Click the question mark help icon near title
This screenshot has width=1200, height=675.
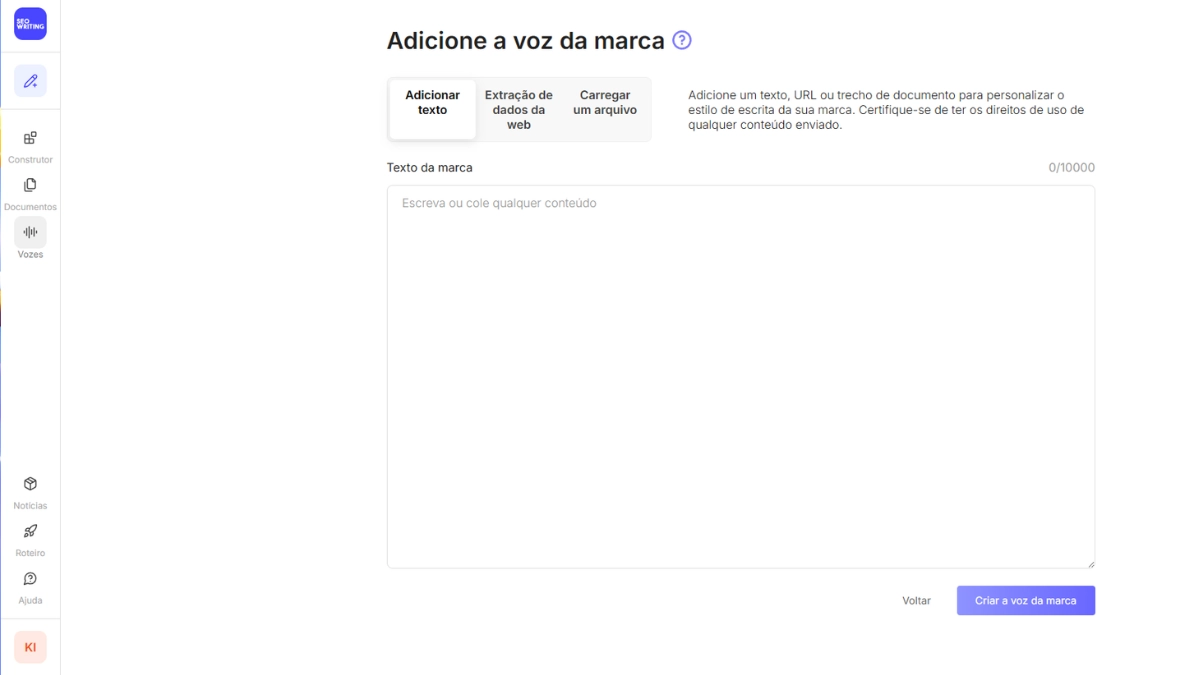(x=682, y=40)
